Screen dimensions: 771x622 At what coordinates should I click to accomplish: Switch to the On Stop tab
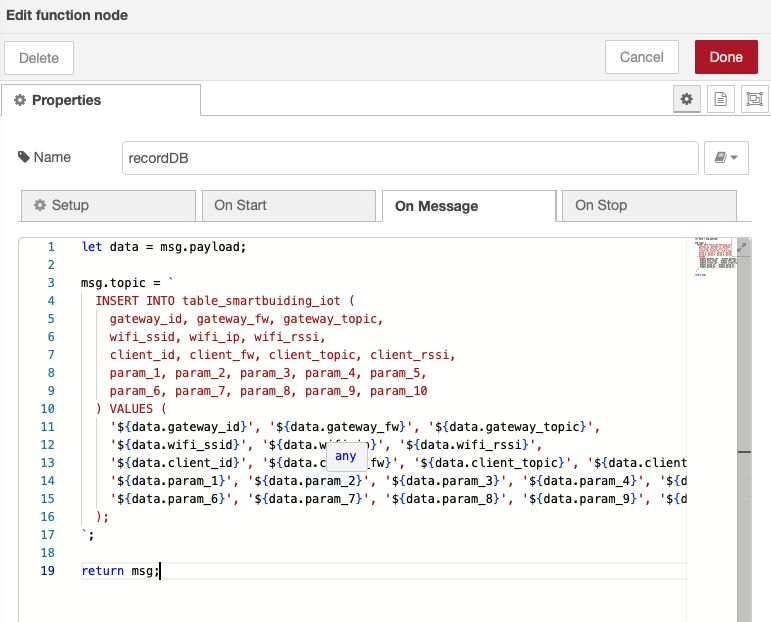pyautogui.click(x=649, y=206)
